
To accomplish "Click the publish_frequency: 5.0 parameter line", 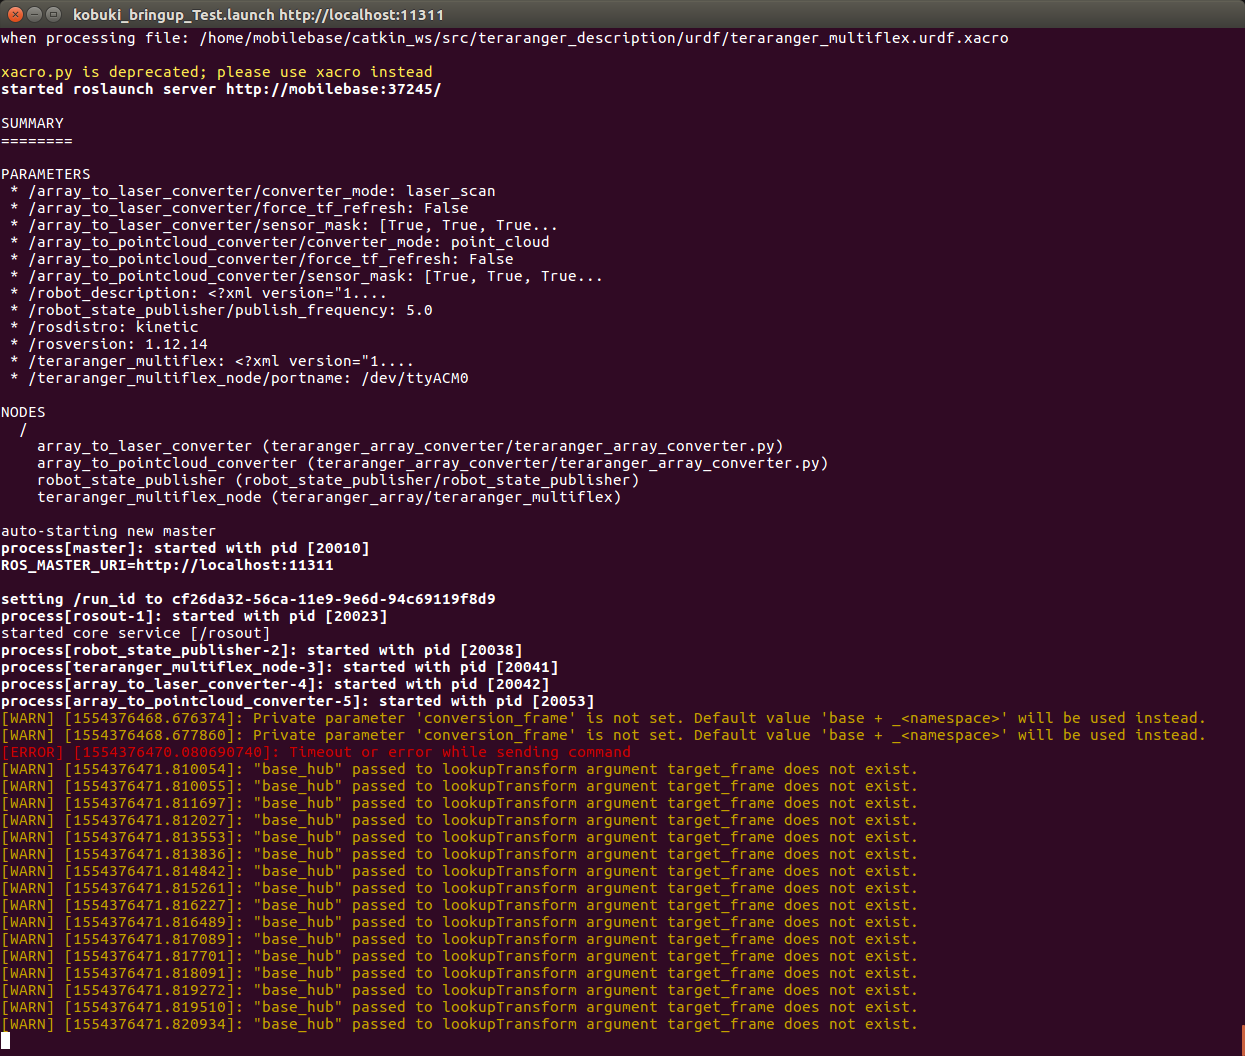I will [221, 310].
